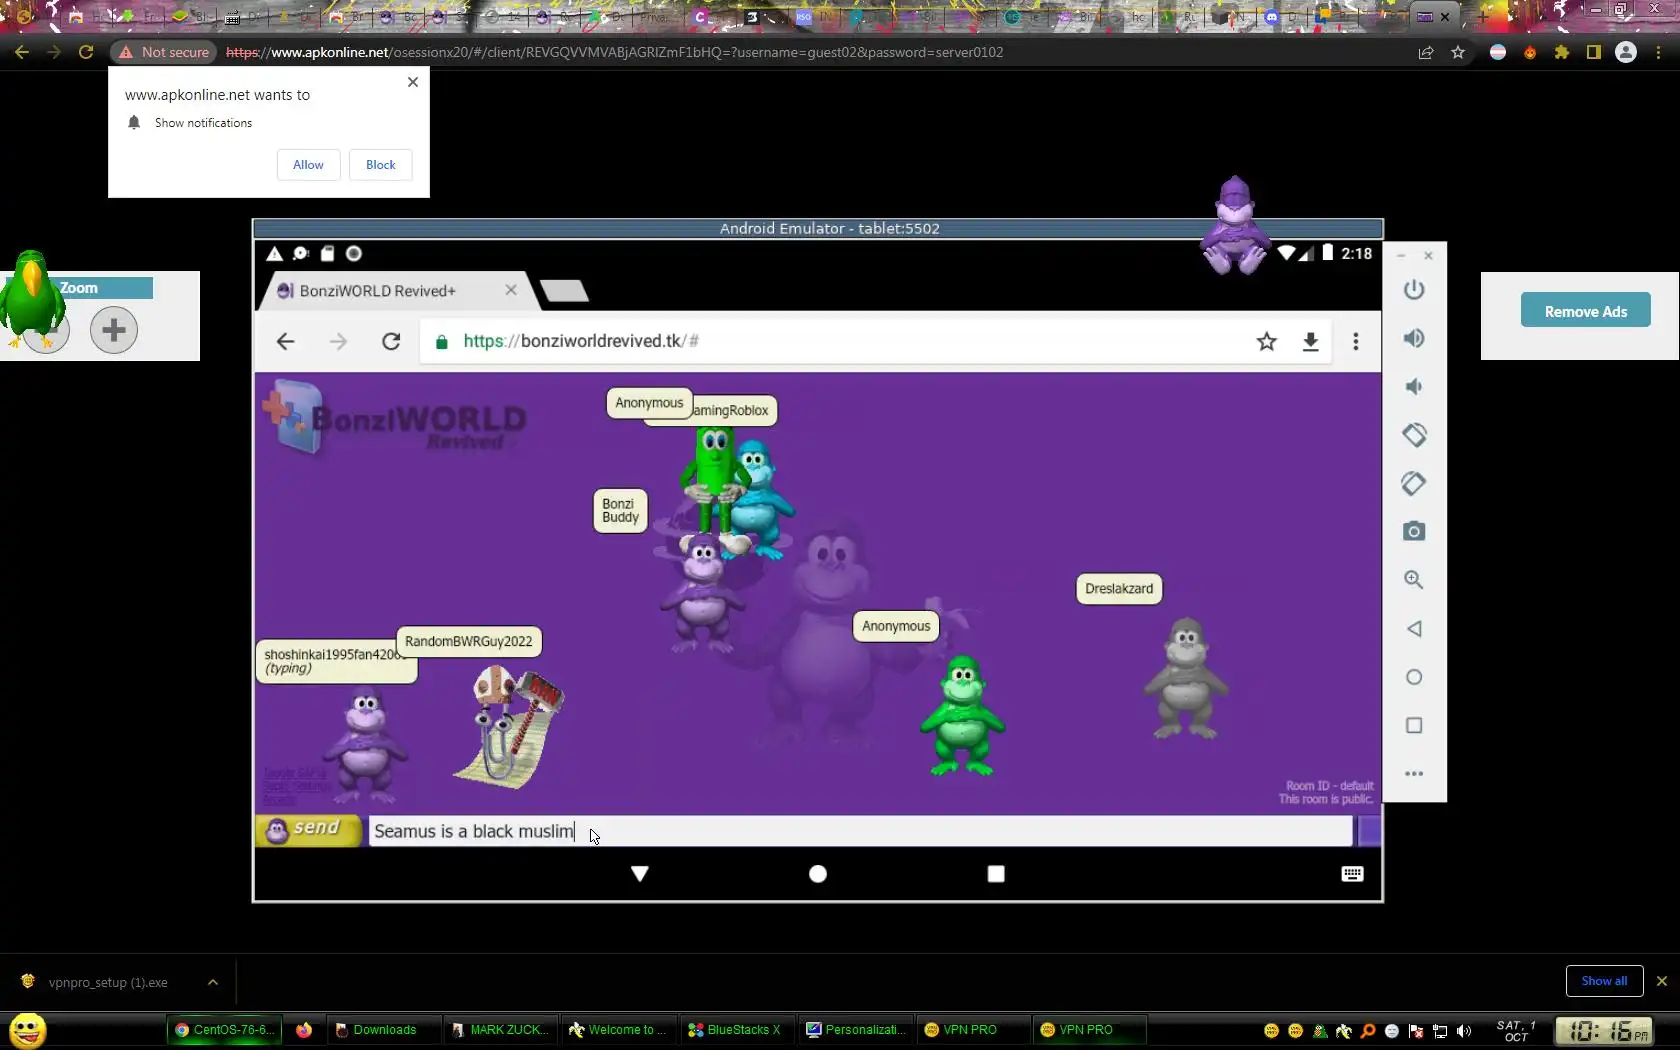
Task: Click Show all downloads
Action: [1604, 981]
